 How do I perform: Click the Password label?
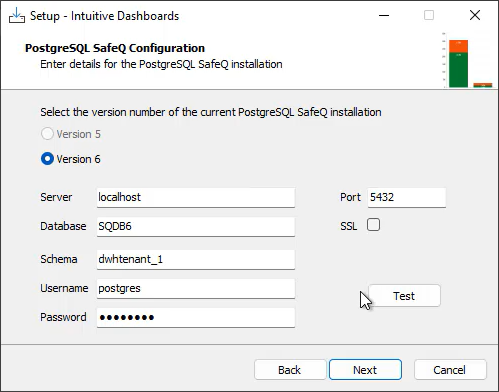63,317
